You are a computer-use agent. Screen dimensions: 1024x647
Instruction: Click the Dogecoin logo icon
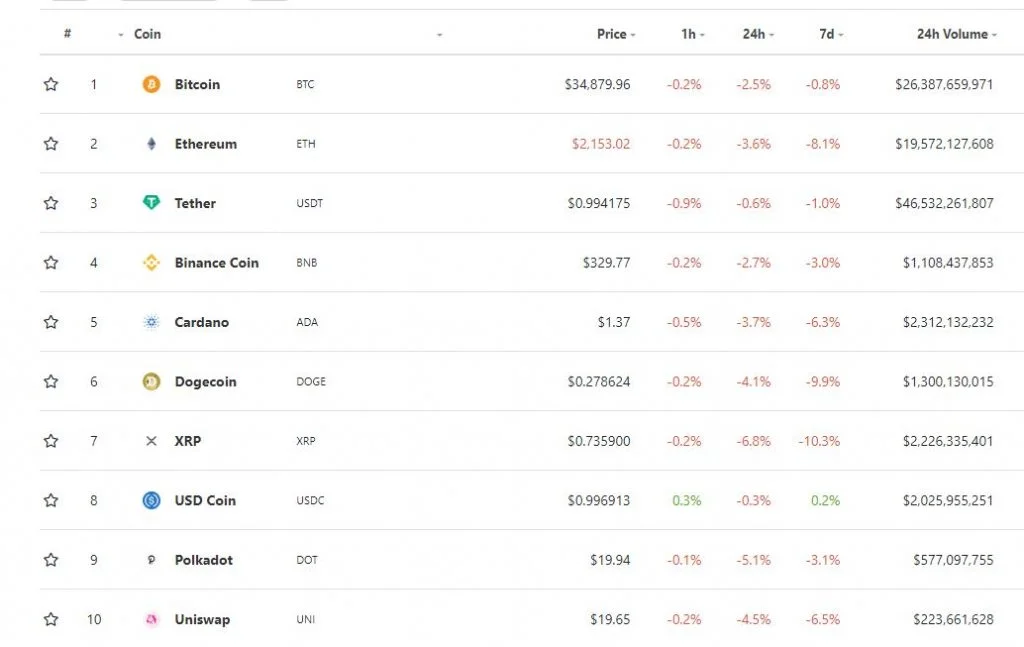151,381
